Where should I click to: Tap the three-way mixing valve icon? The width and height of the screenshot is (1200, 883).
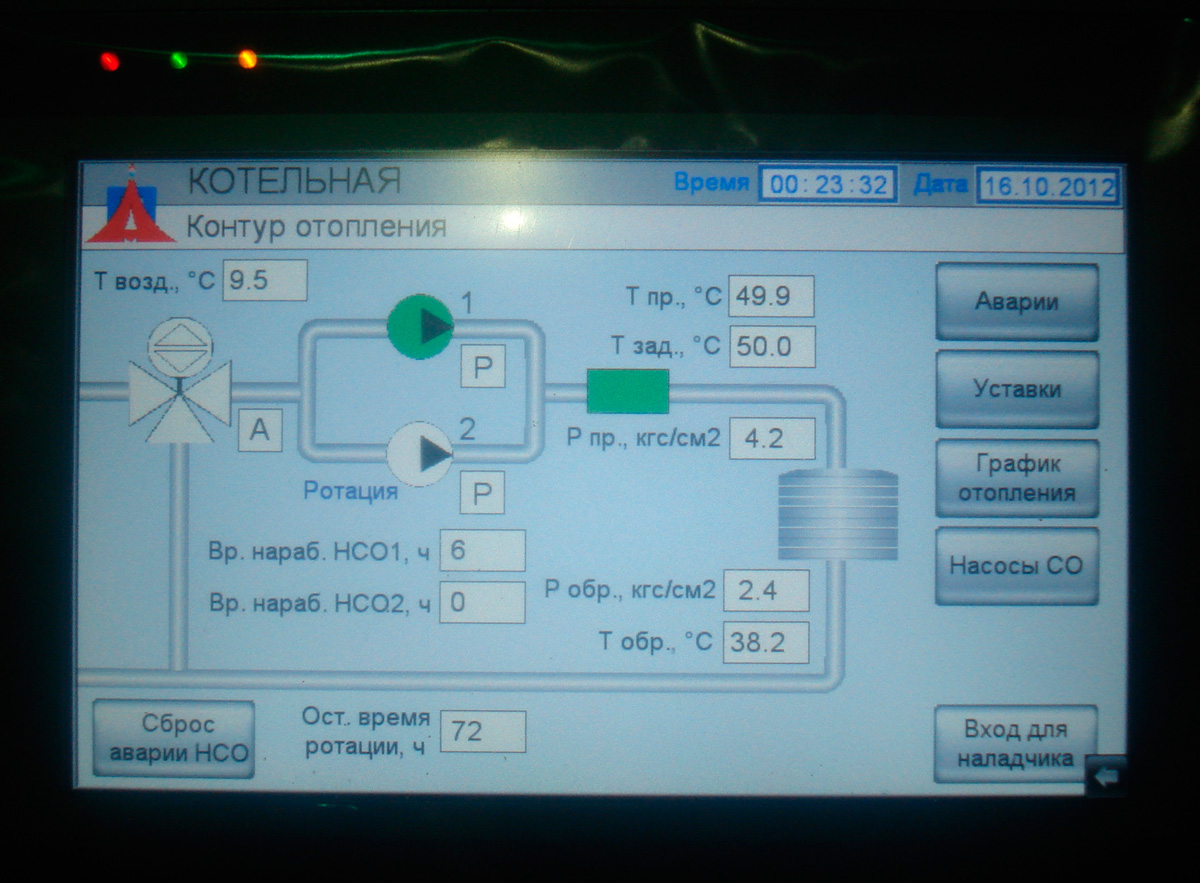pos(180,398)
